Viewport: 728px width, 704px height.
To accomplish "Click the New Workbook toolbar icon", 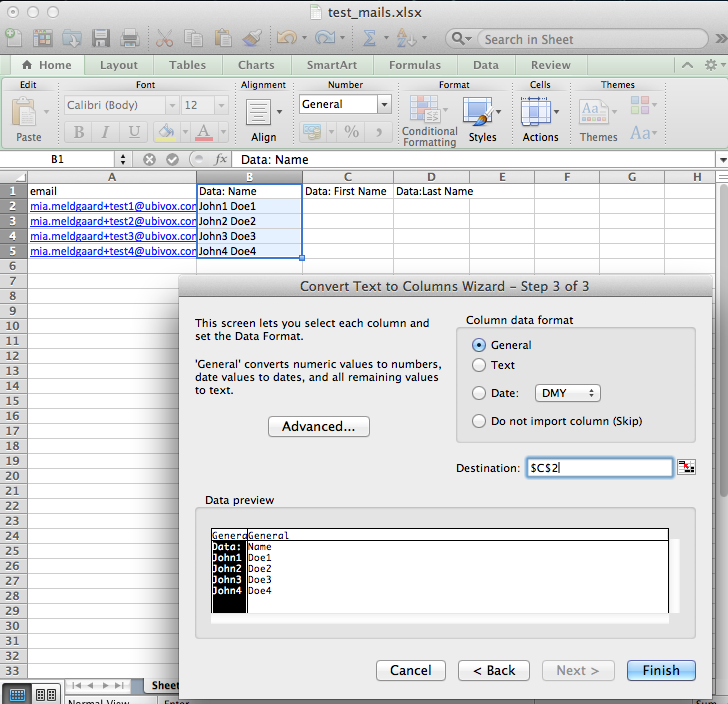I will click(13, 39).
